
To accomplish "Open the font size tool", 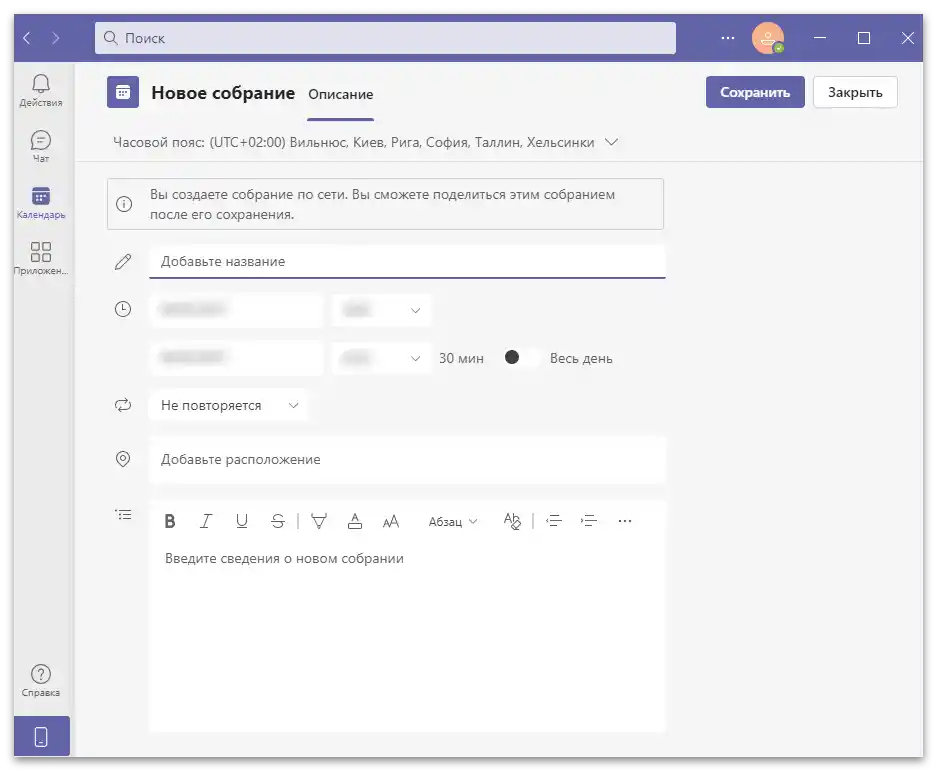I will (x=391, y=521).
